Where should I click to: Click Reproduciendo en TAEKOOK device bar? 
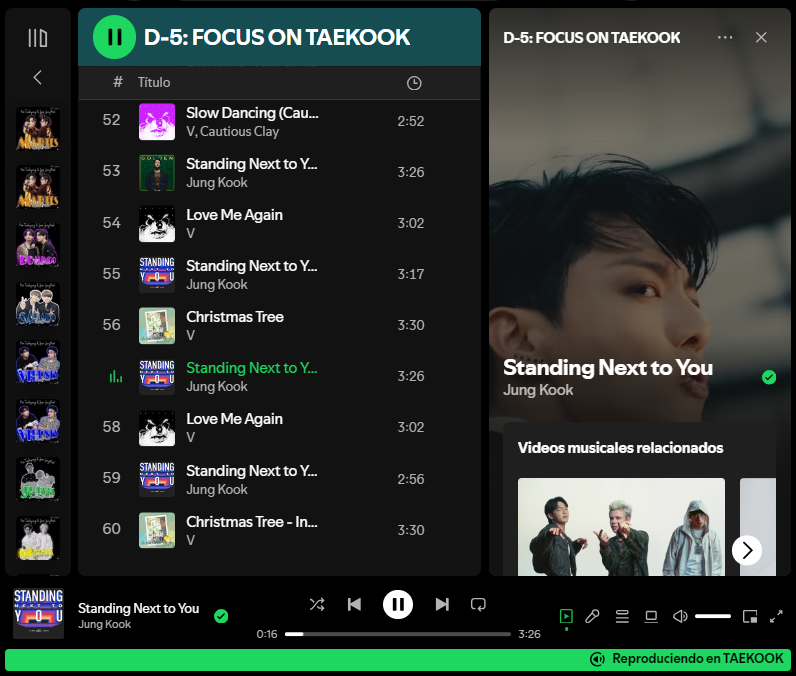(398, 659)
